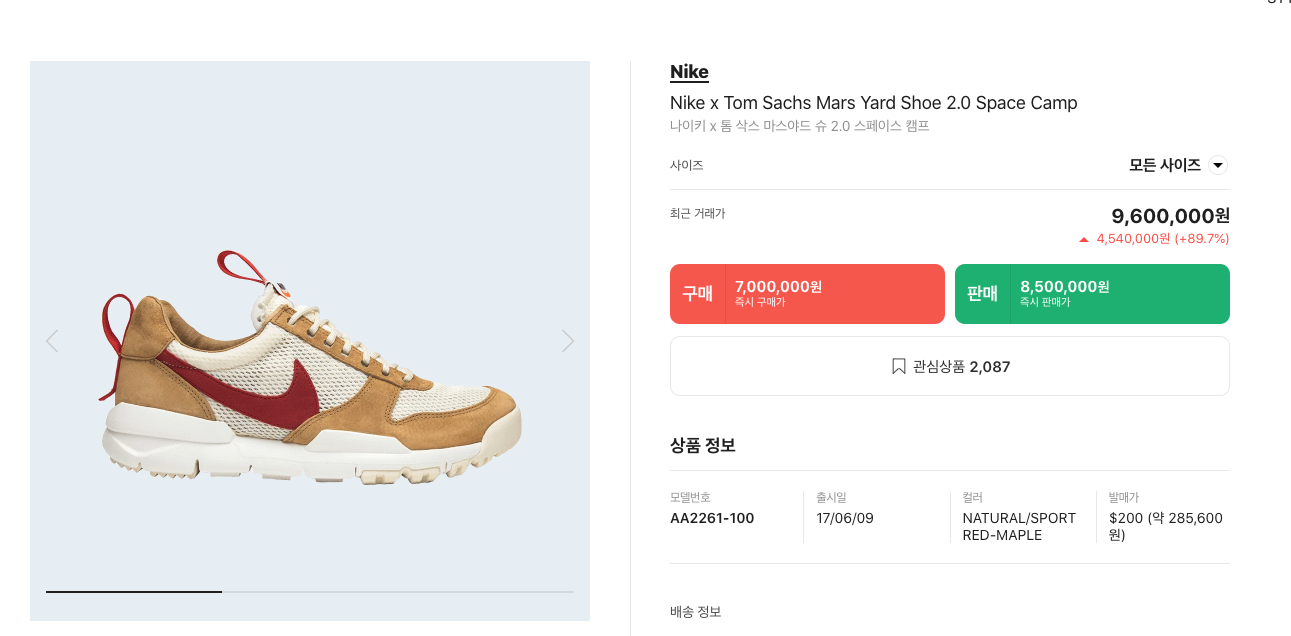Click the 상품 정보 section heading

click(703, 445)
